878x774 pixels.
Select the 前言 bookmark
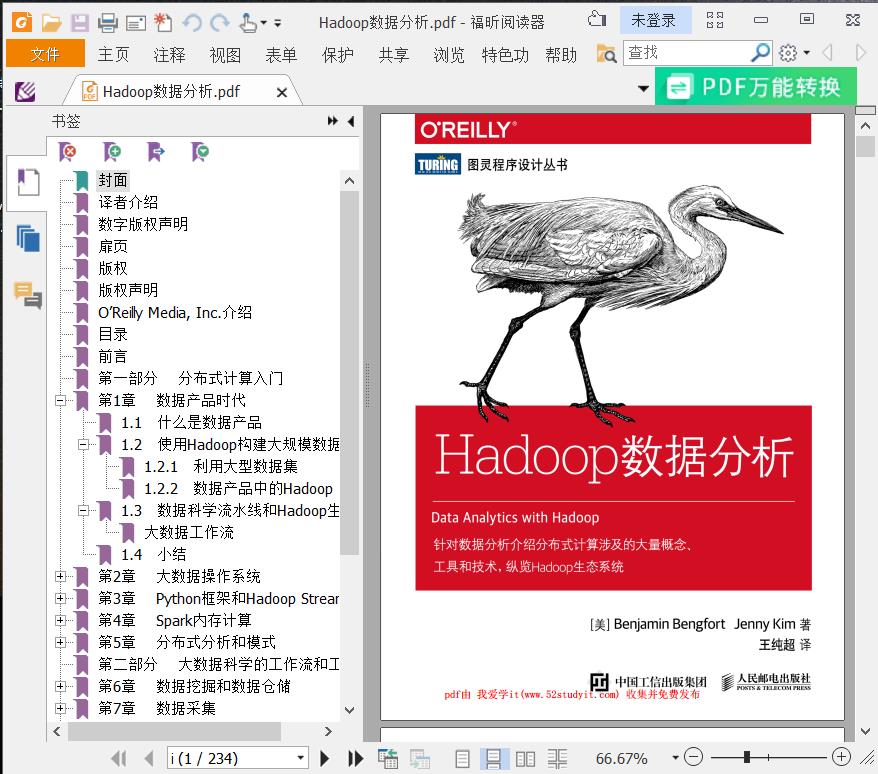[x=113, y=357]
